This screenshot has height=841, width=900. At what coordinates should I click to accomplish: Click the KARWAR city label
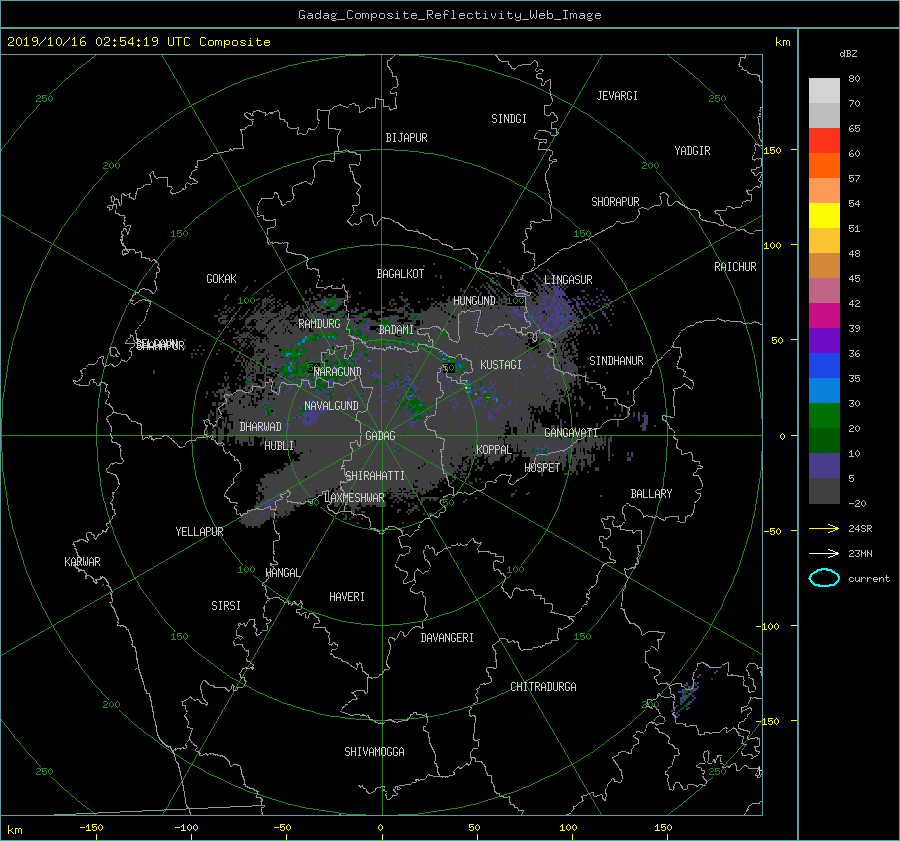tap(82, 562)
